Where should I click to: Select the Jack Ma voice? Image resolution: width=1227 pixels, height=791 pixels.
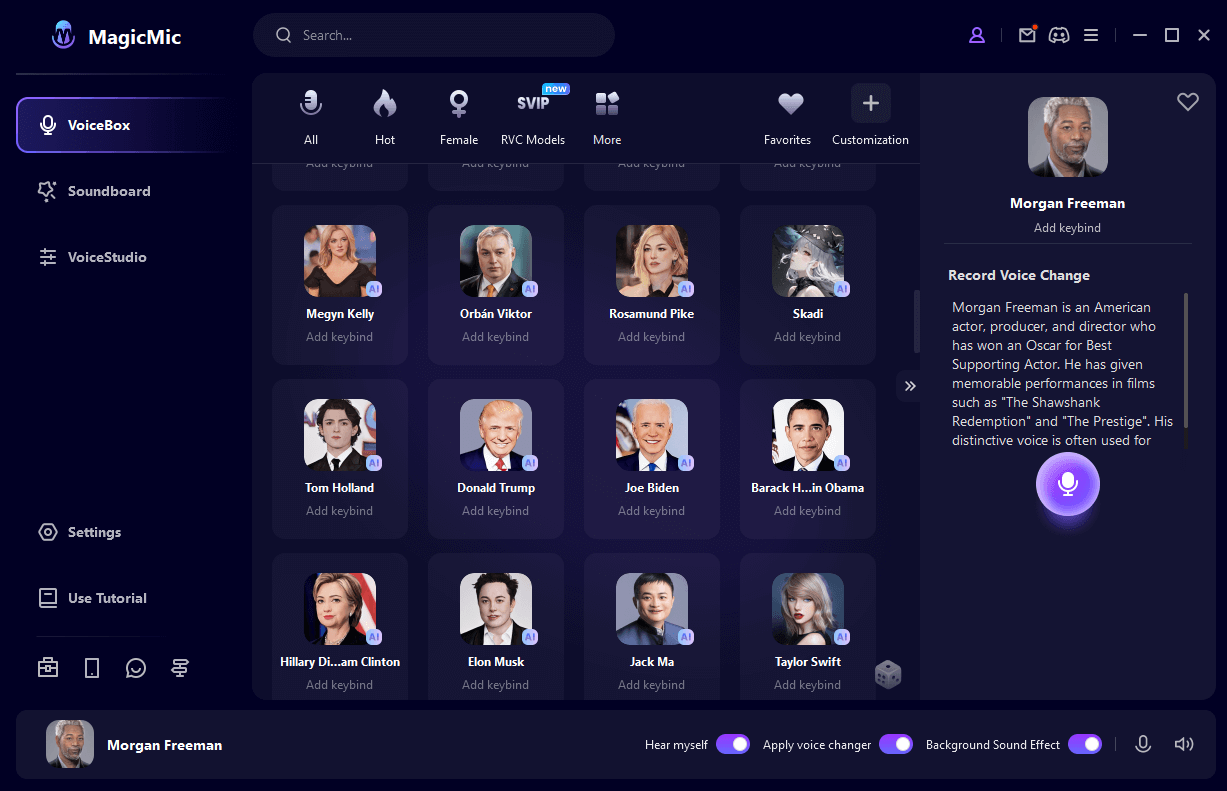pyautogui.click(x=652, y=626)
